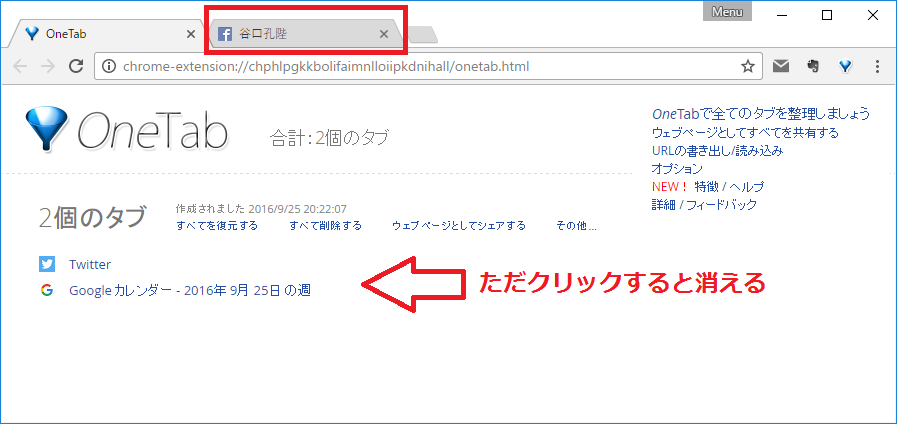This screenshot has height=424, width=897.
Task: Delete all tabs with すべて削除する
Action: (325, 225)
